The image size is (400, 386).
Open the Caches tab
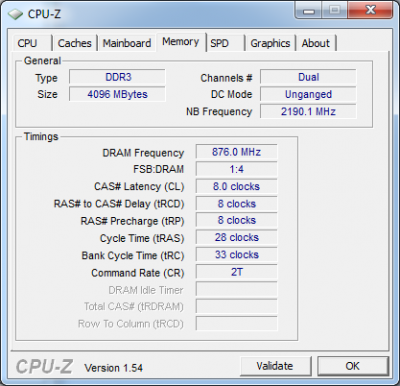(75, 43)
